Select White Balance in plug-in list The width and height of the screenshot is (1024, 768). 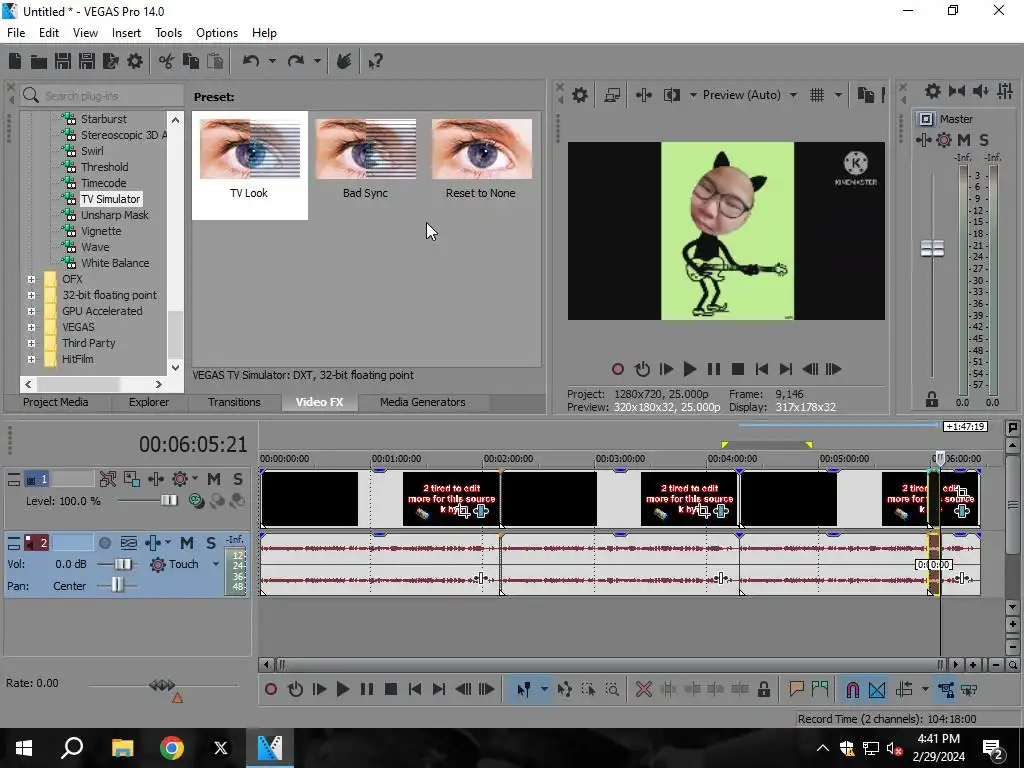click(x=115, y=263)
